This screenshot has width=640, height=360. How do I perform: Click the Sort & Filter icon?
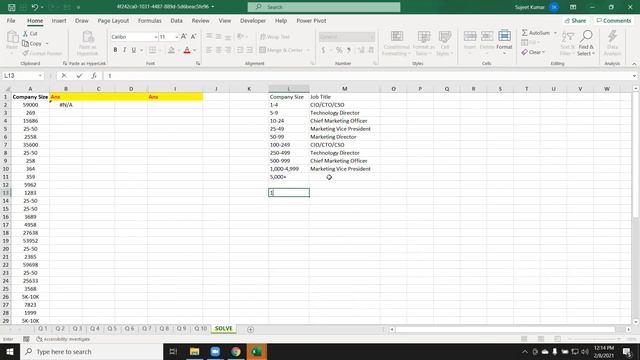click(x=568, y=37)
